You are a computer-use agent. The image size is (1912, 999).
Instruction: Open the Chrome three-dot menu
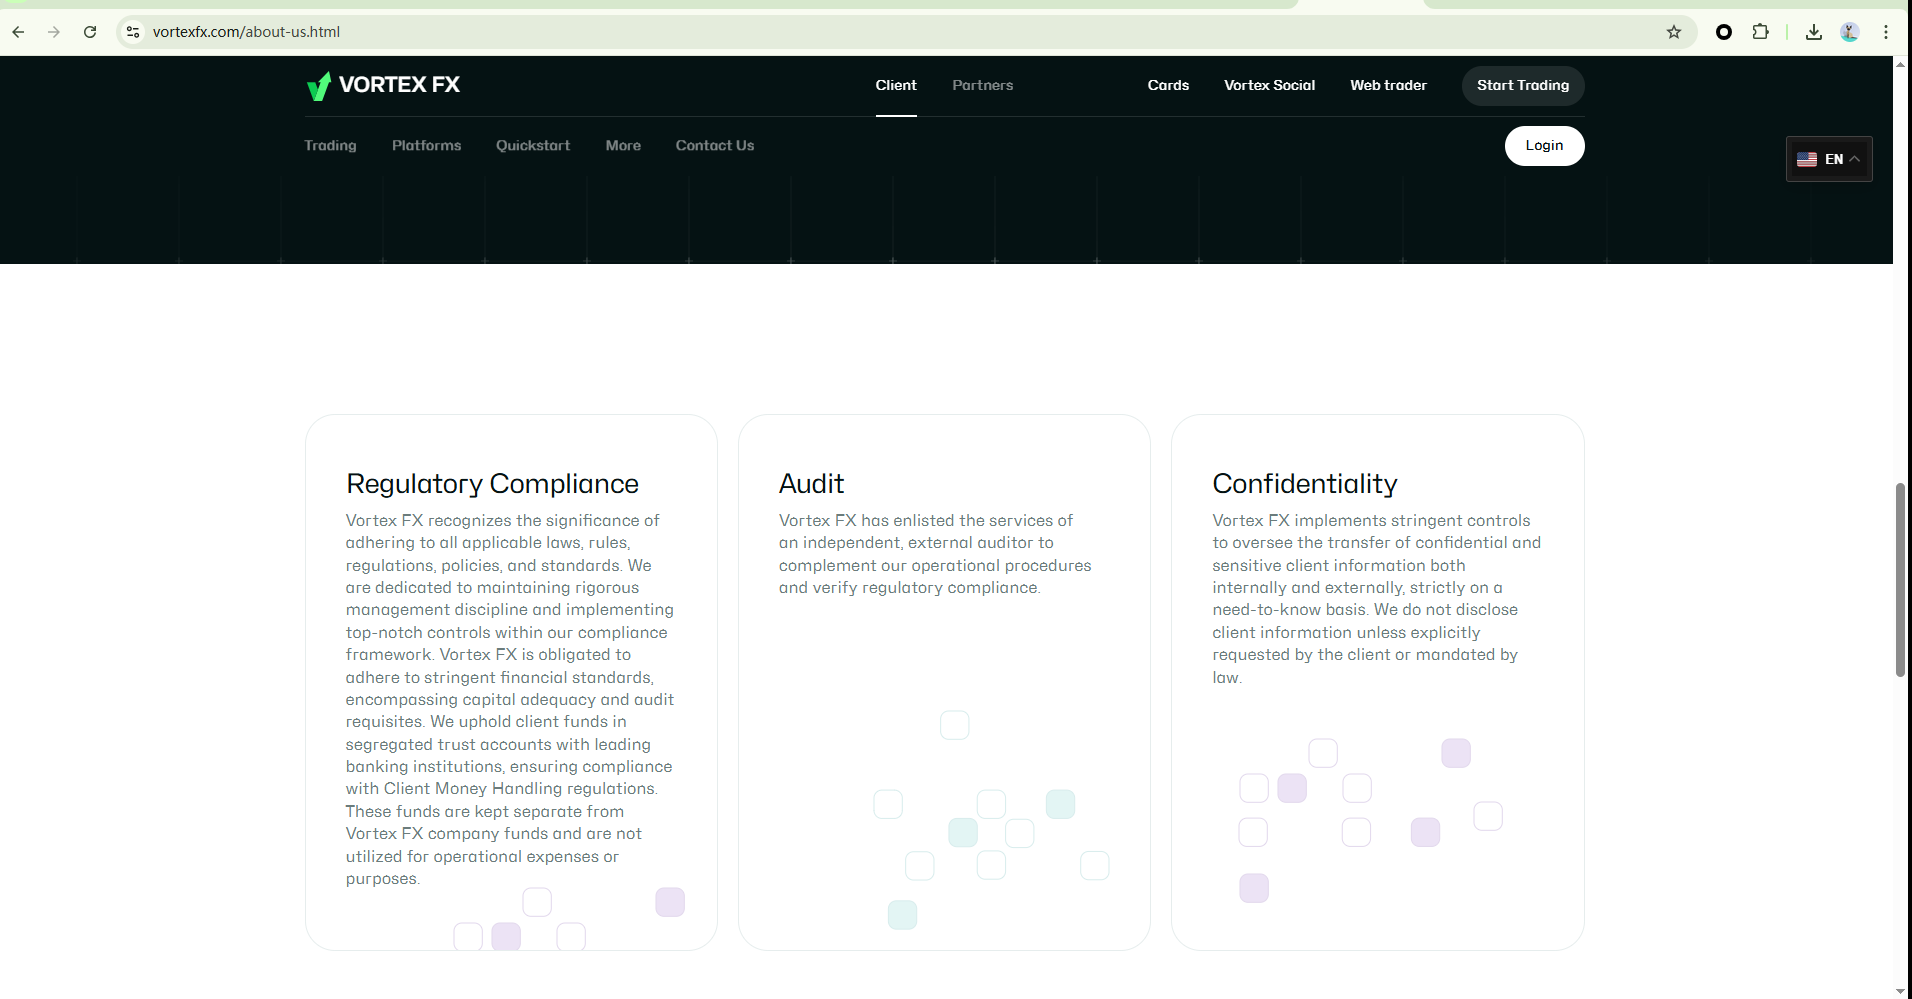click(1886, 32)
